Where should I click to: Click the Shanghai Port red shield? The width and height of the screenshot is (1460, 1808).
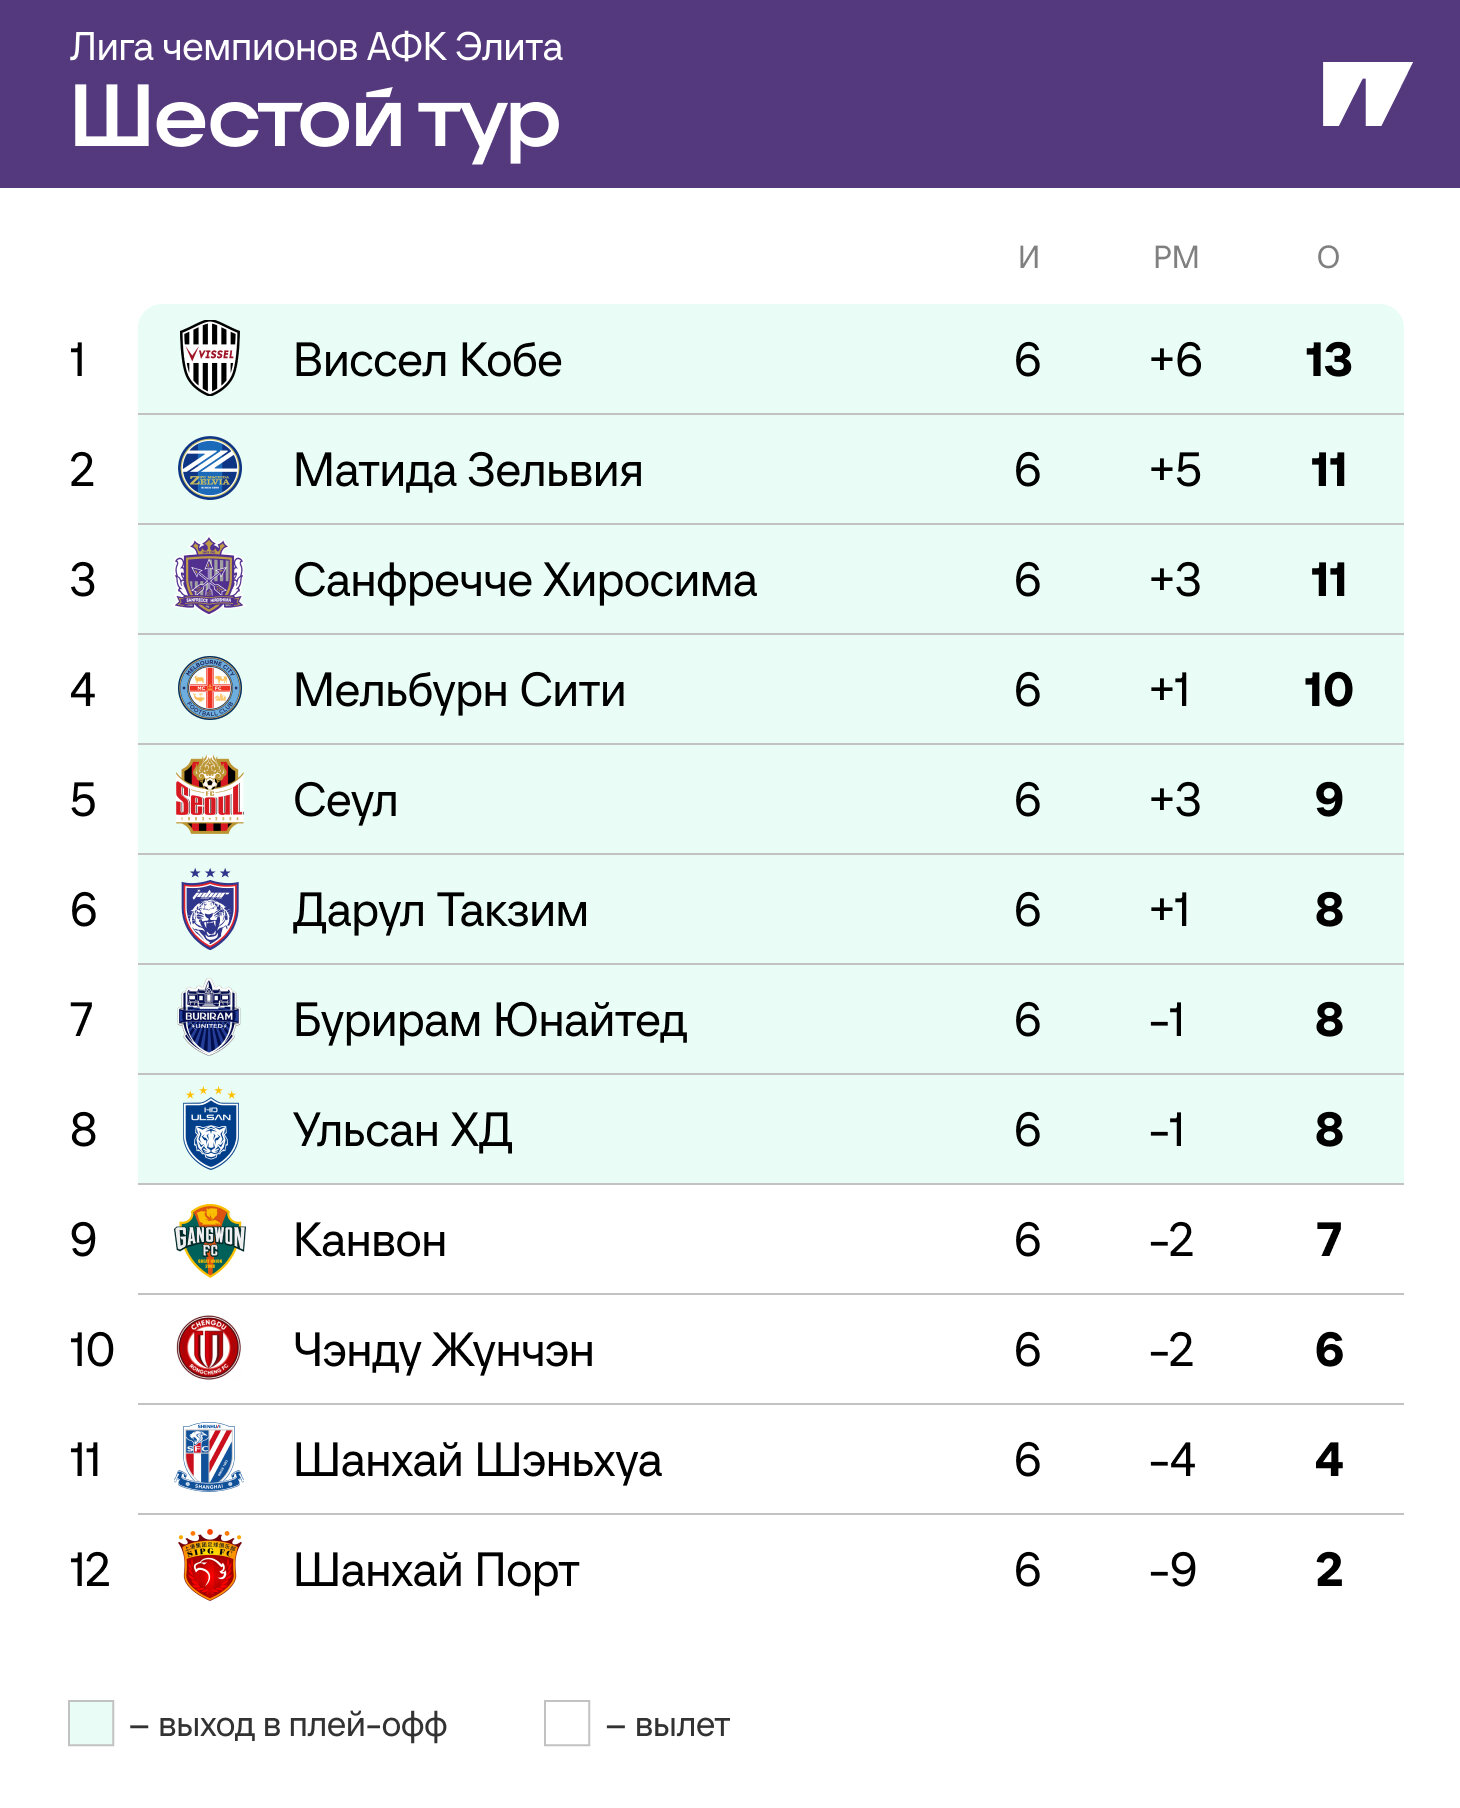point(210,1567)
